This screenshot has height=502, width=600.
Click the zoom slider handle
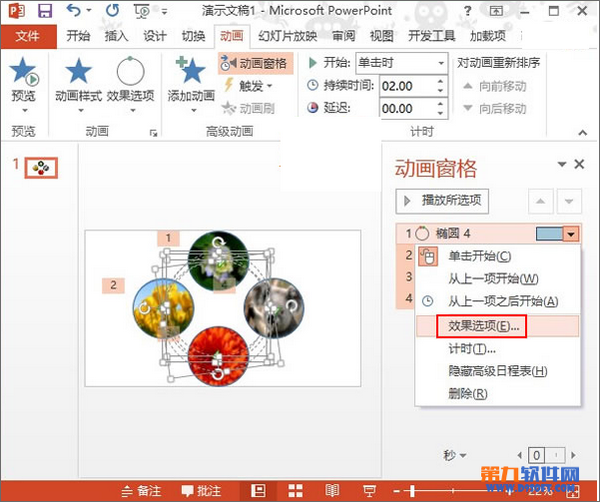click(412, 491)
